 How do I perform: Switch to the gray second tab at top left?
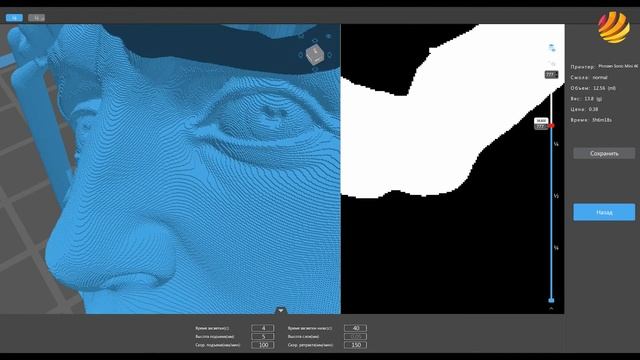[x=36, y=18]
